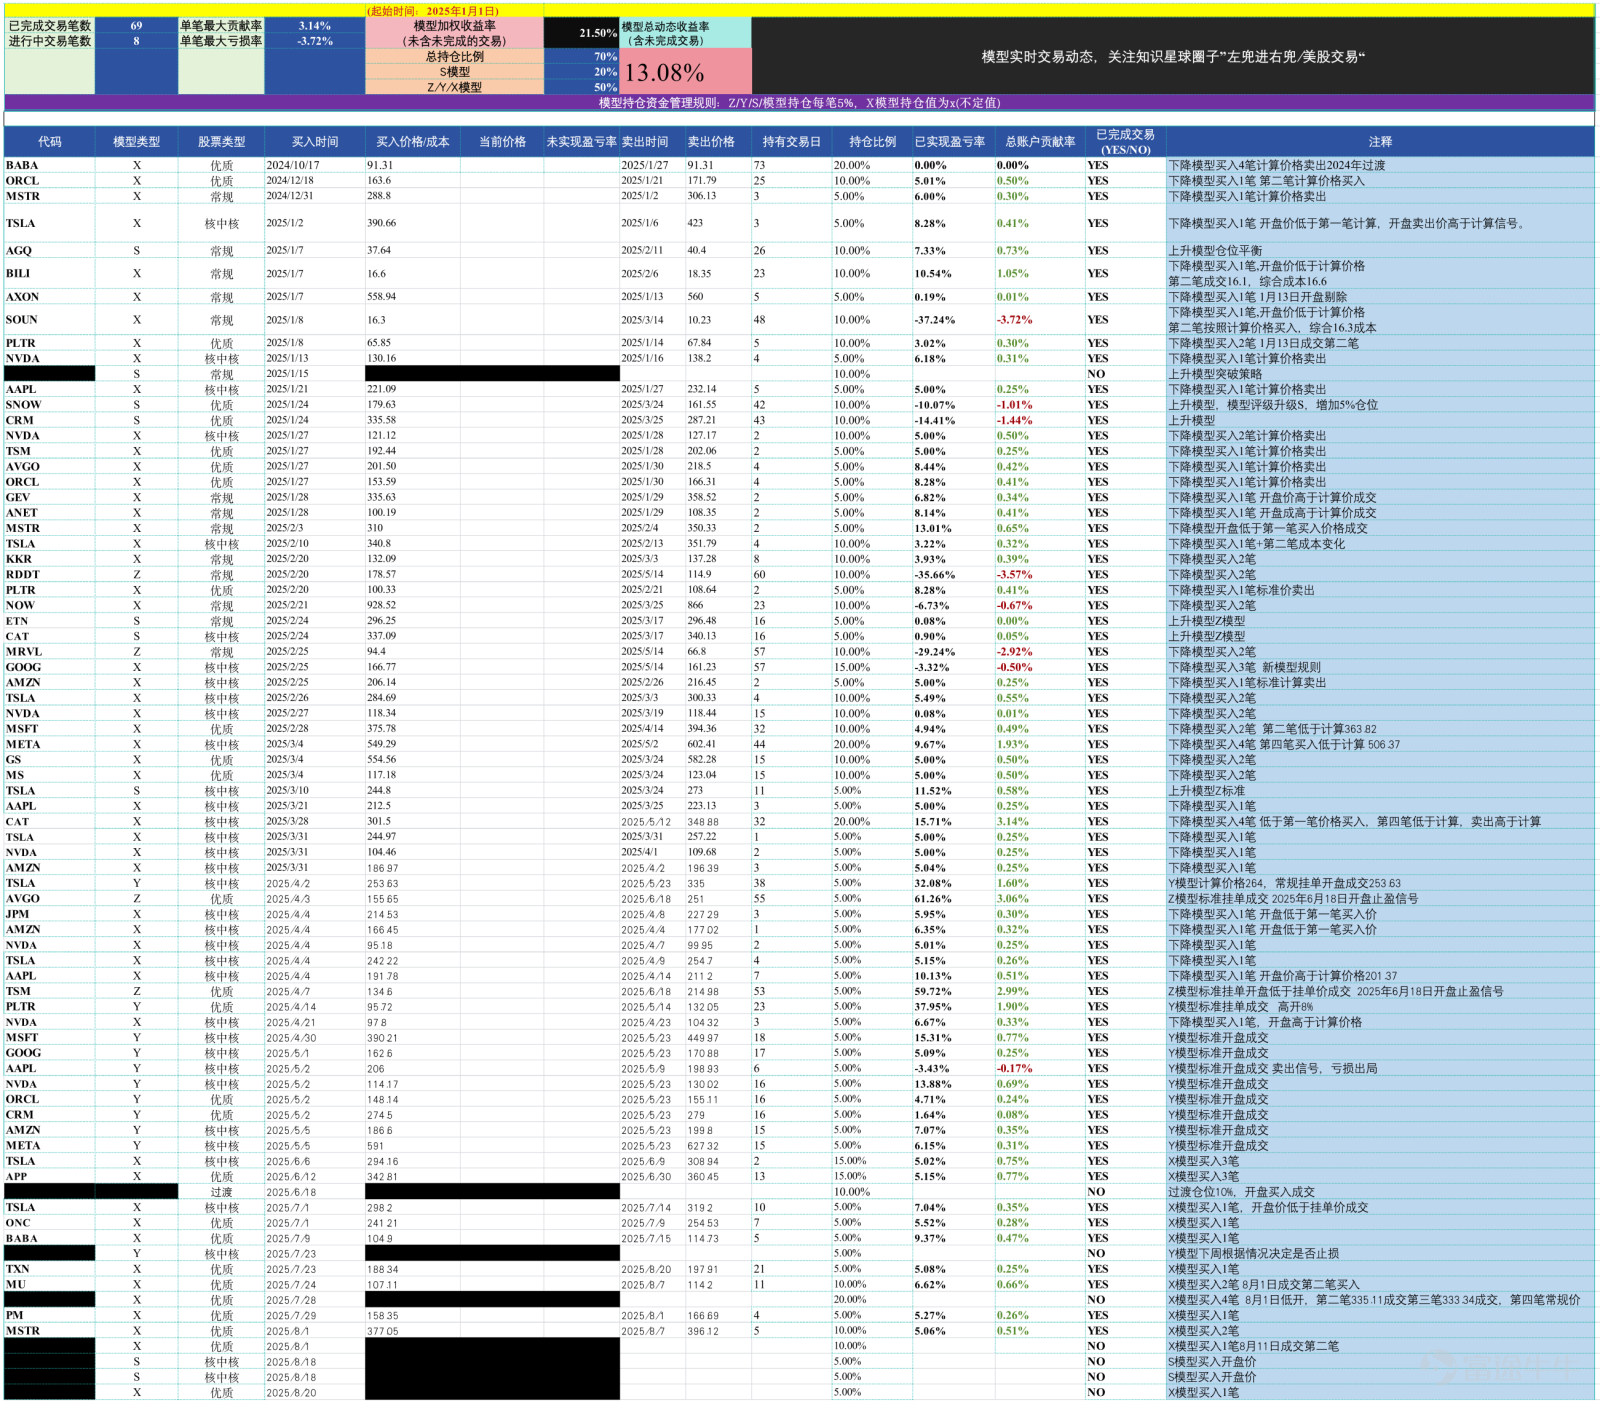This screenshot has height=1404, width=1600.
Task: Select the RDDT ticker cell
Action: click(50, 575)
